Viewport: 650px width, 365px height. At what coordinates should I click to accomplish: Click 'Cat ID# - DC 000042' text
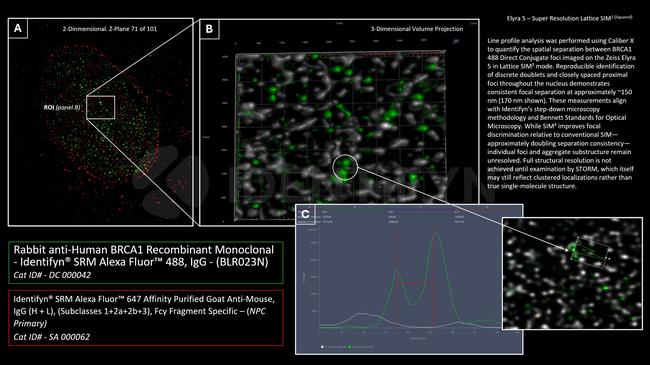click(x=52, y=275)
